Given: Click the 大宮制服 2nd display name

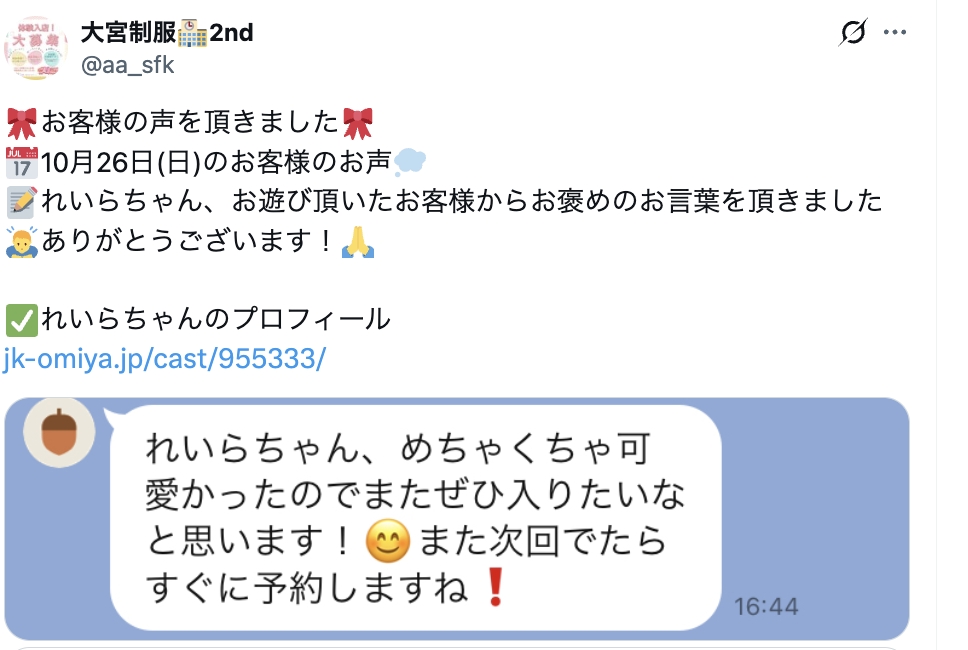Looking at the screenshot, I should click(x=167, y=32).
